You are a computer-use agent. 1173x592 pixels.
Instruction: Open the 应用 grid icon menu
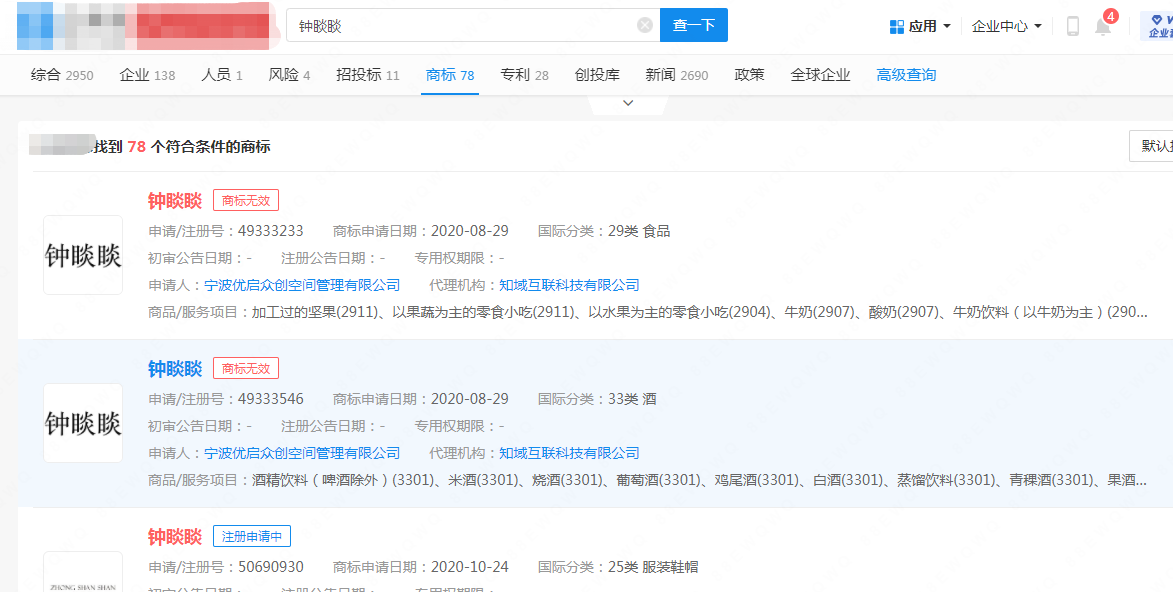[897, 26]
